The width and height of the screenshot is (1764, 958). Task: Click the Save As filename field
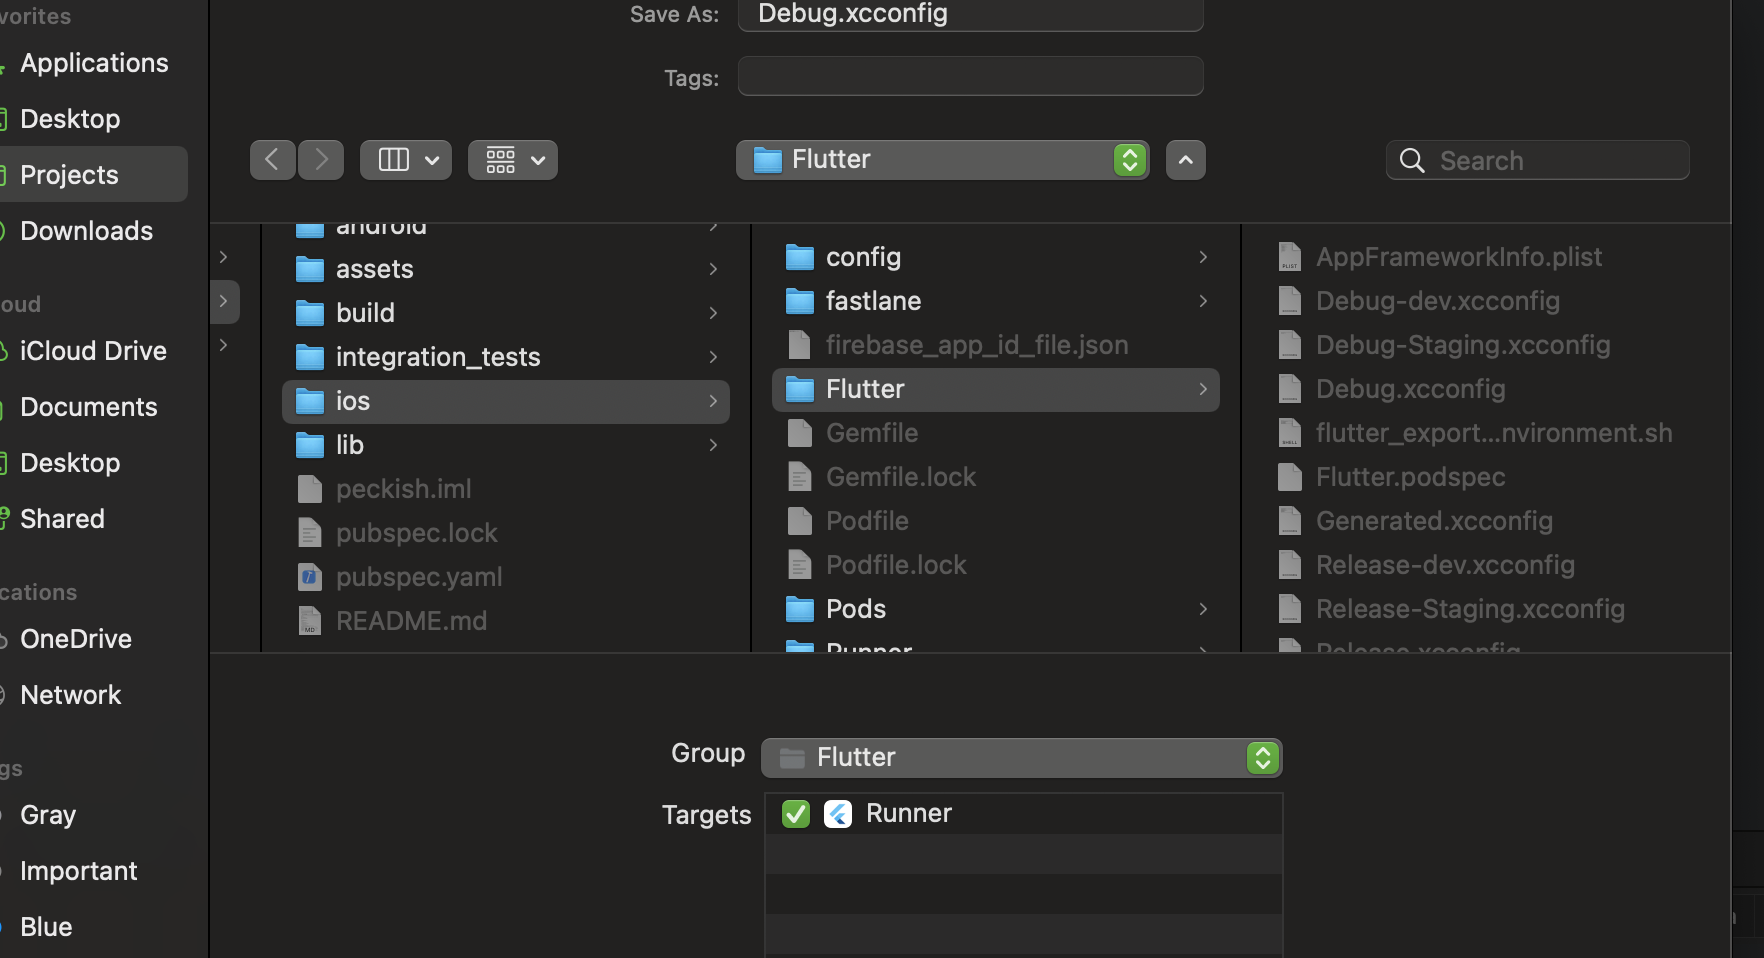[x=970, y=14]
